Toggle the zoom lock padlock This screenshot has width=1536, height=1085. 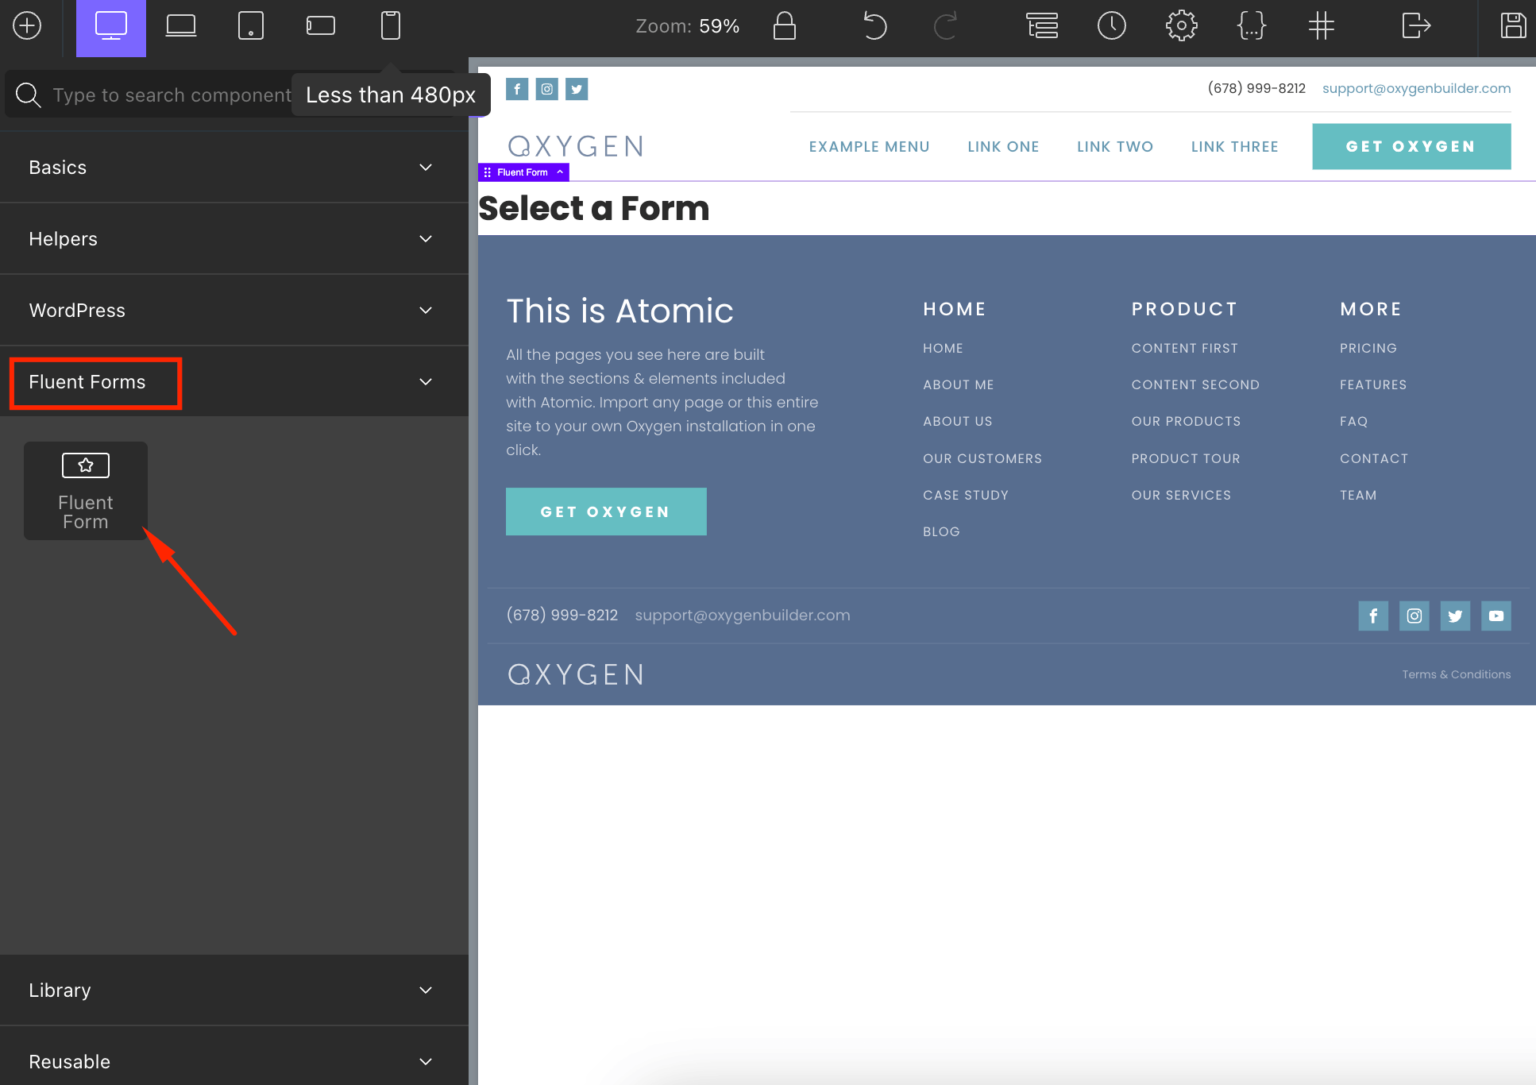click(x=784, y=27)
